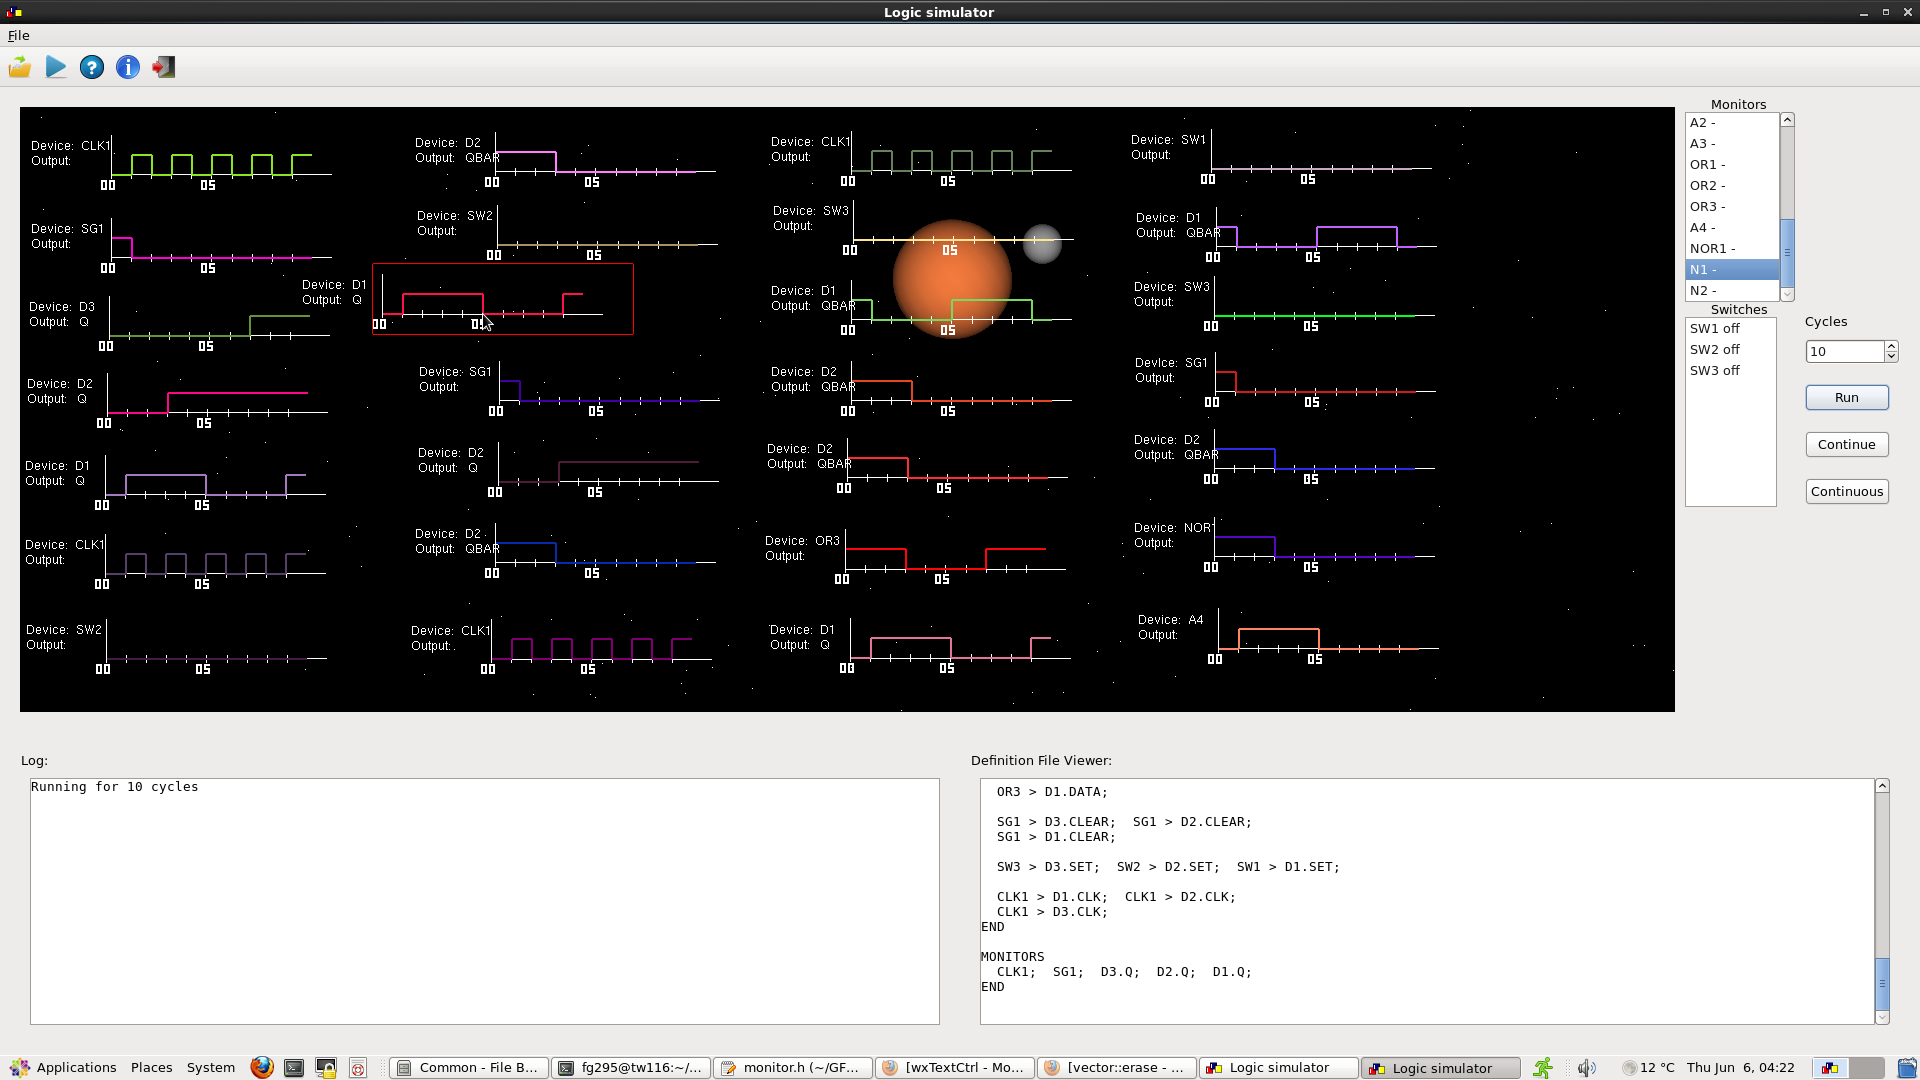This screenshot has width=1920, height=1080.
Task: Click the open file folder icon
Action: 20,67
